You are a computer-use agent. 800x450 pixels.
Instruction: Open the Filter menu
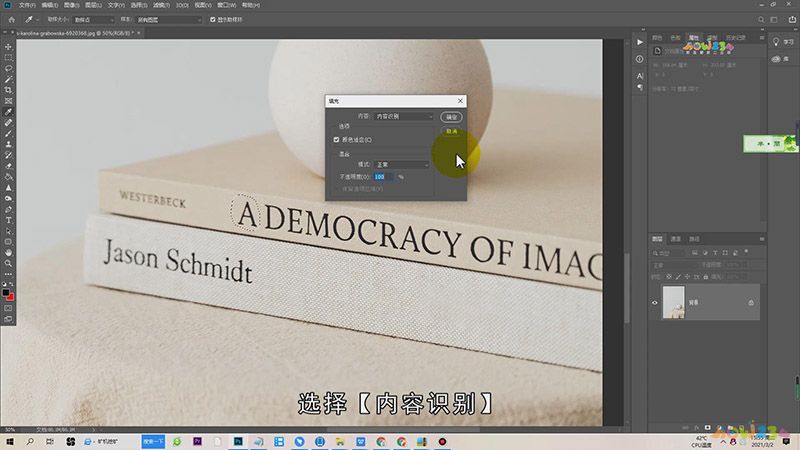tap(161, 5)
